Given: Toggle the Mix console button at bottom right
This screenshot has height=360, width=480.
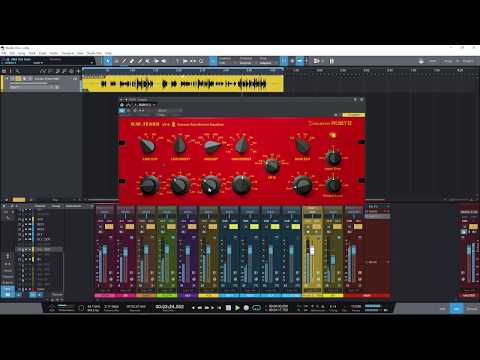Looking at the screenshot, I should (457, 309).
